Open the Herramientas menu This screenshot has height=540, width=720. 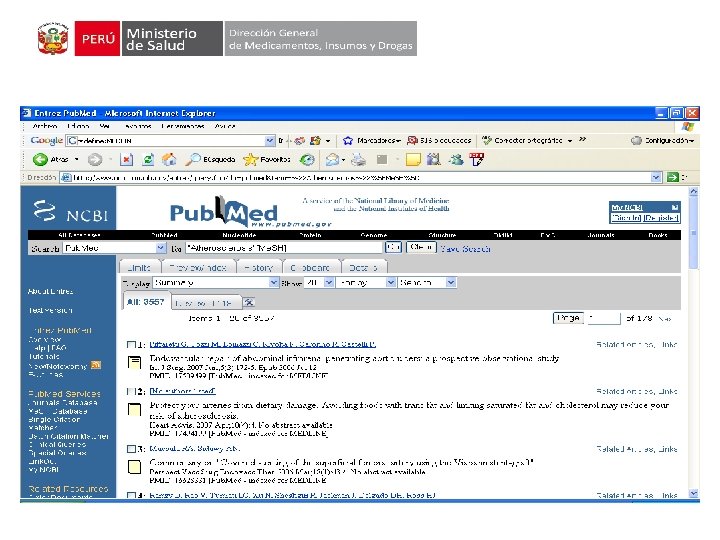pyautogui.click(x=182, y=126)
